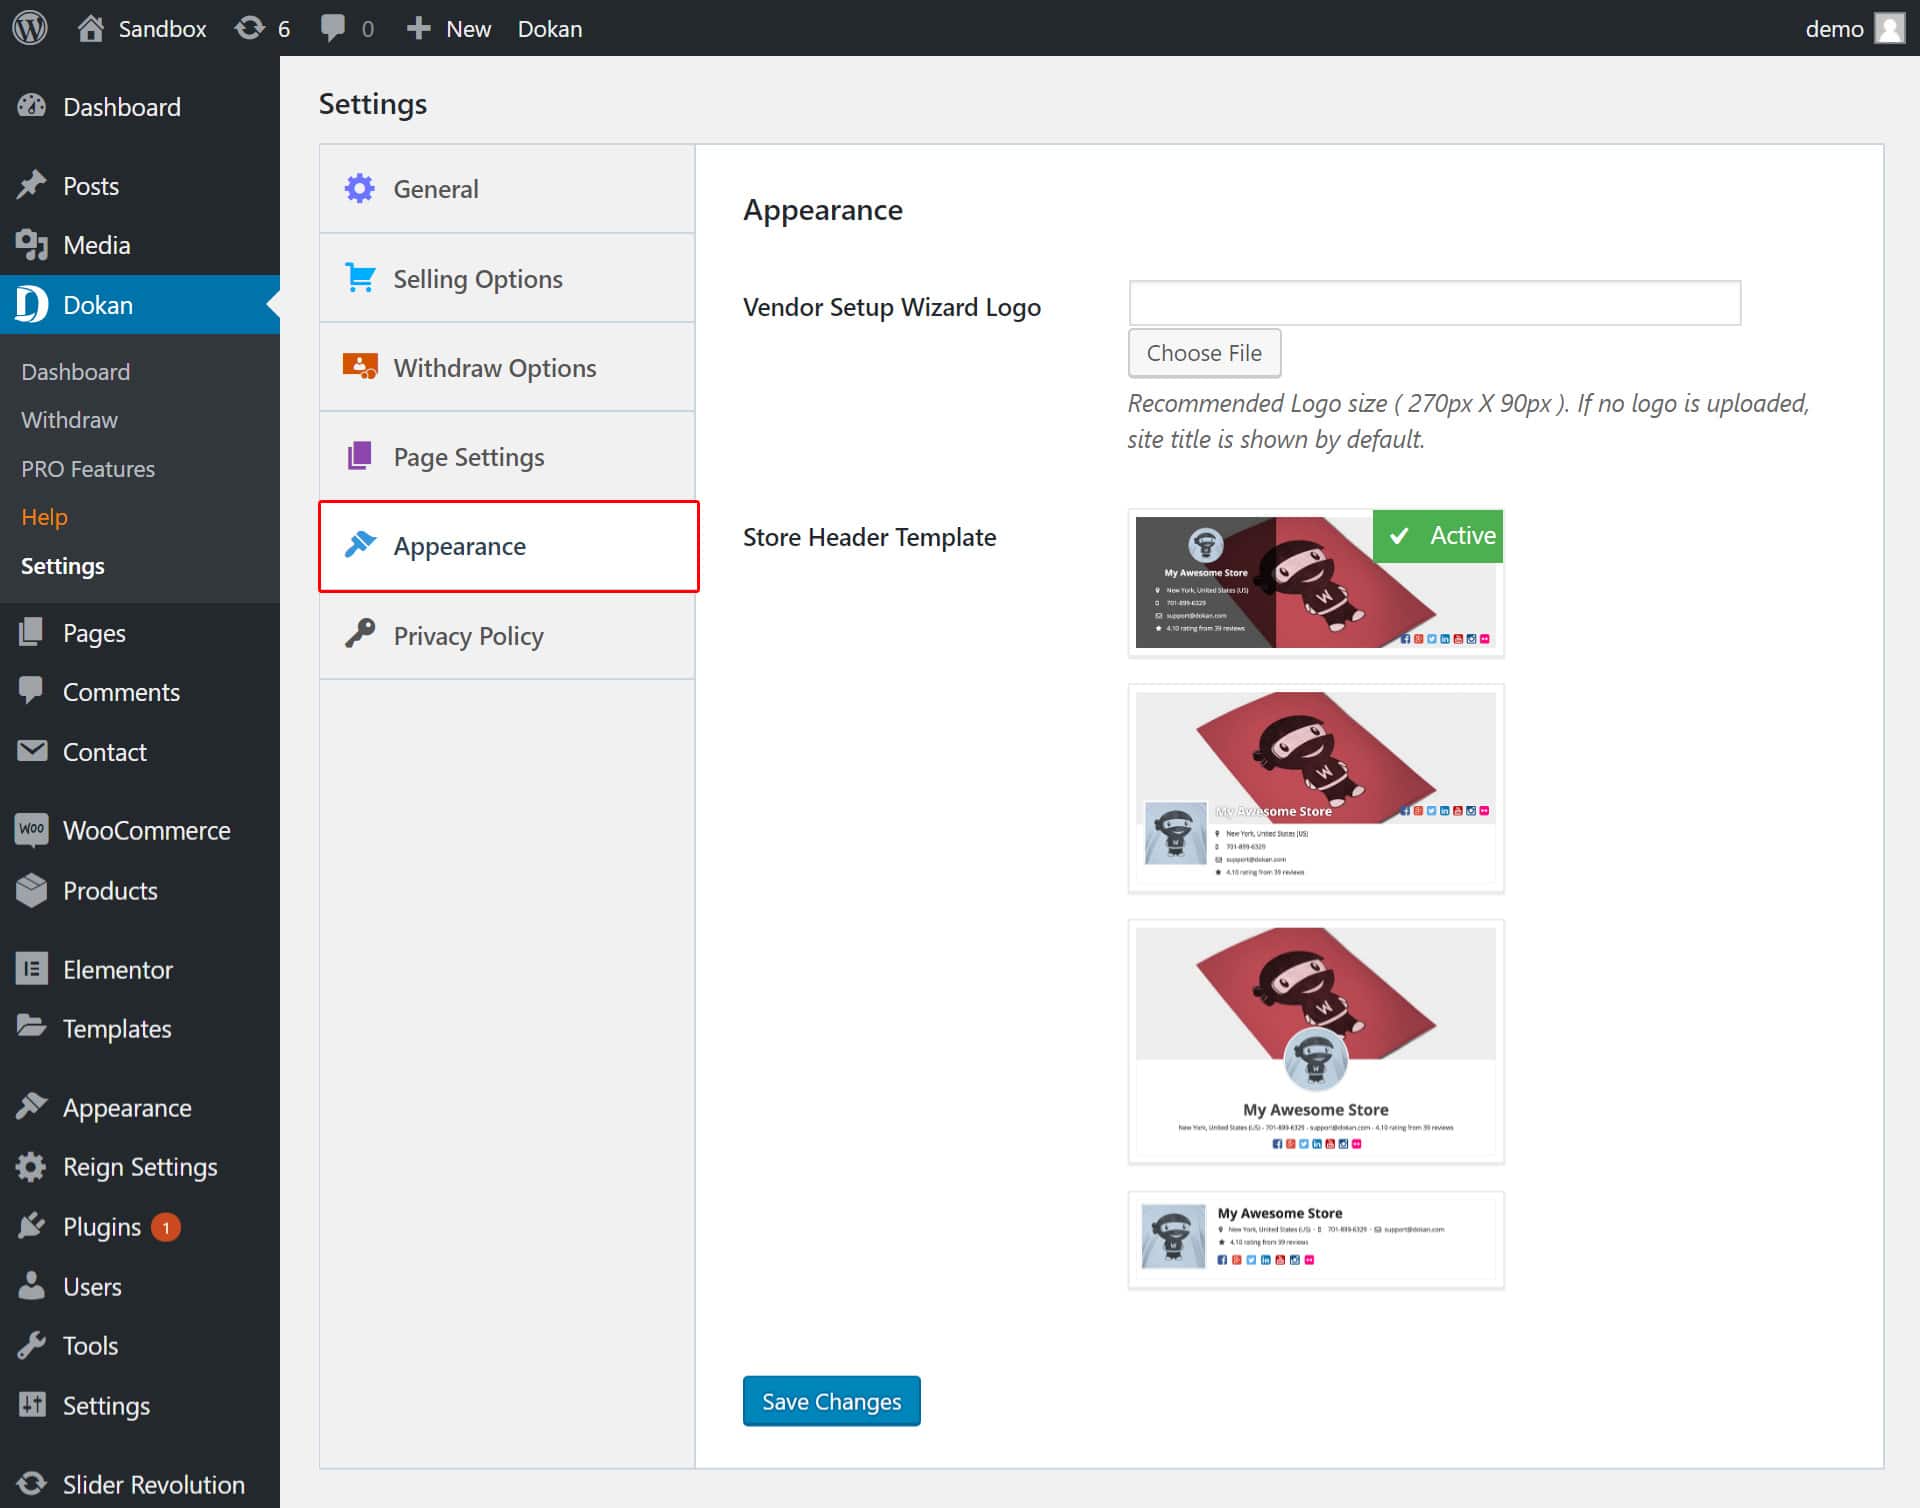Viewport: 1920px width, 1508px height.
Task: Click the Sandbox site name link
Action: pos(162,28)
